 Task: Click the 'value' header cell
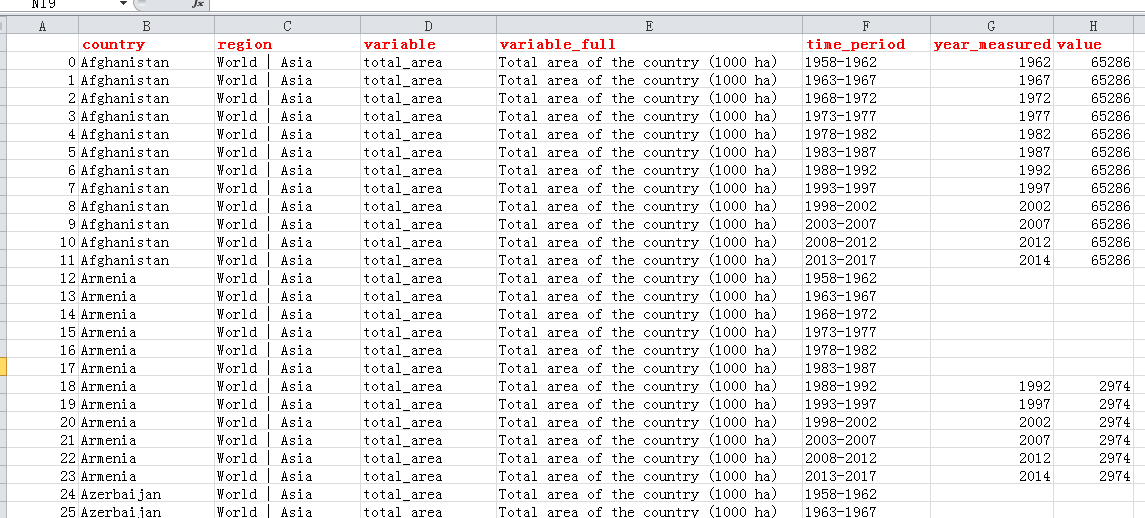click(x=1093, y=44)
